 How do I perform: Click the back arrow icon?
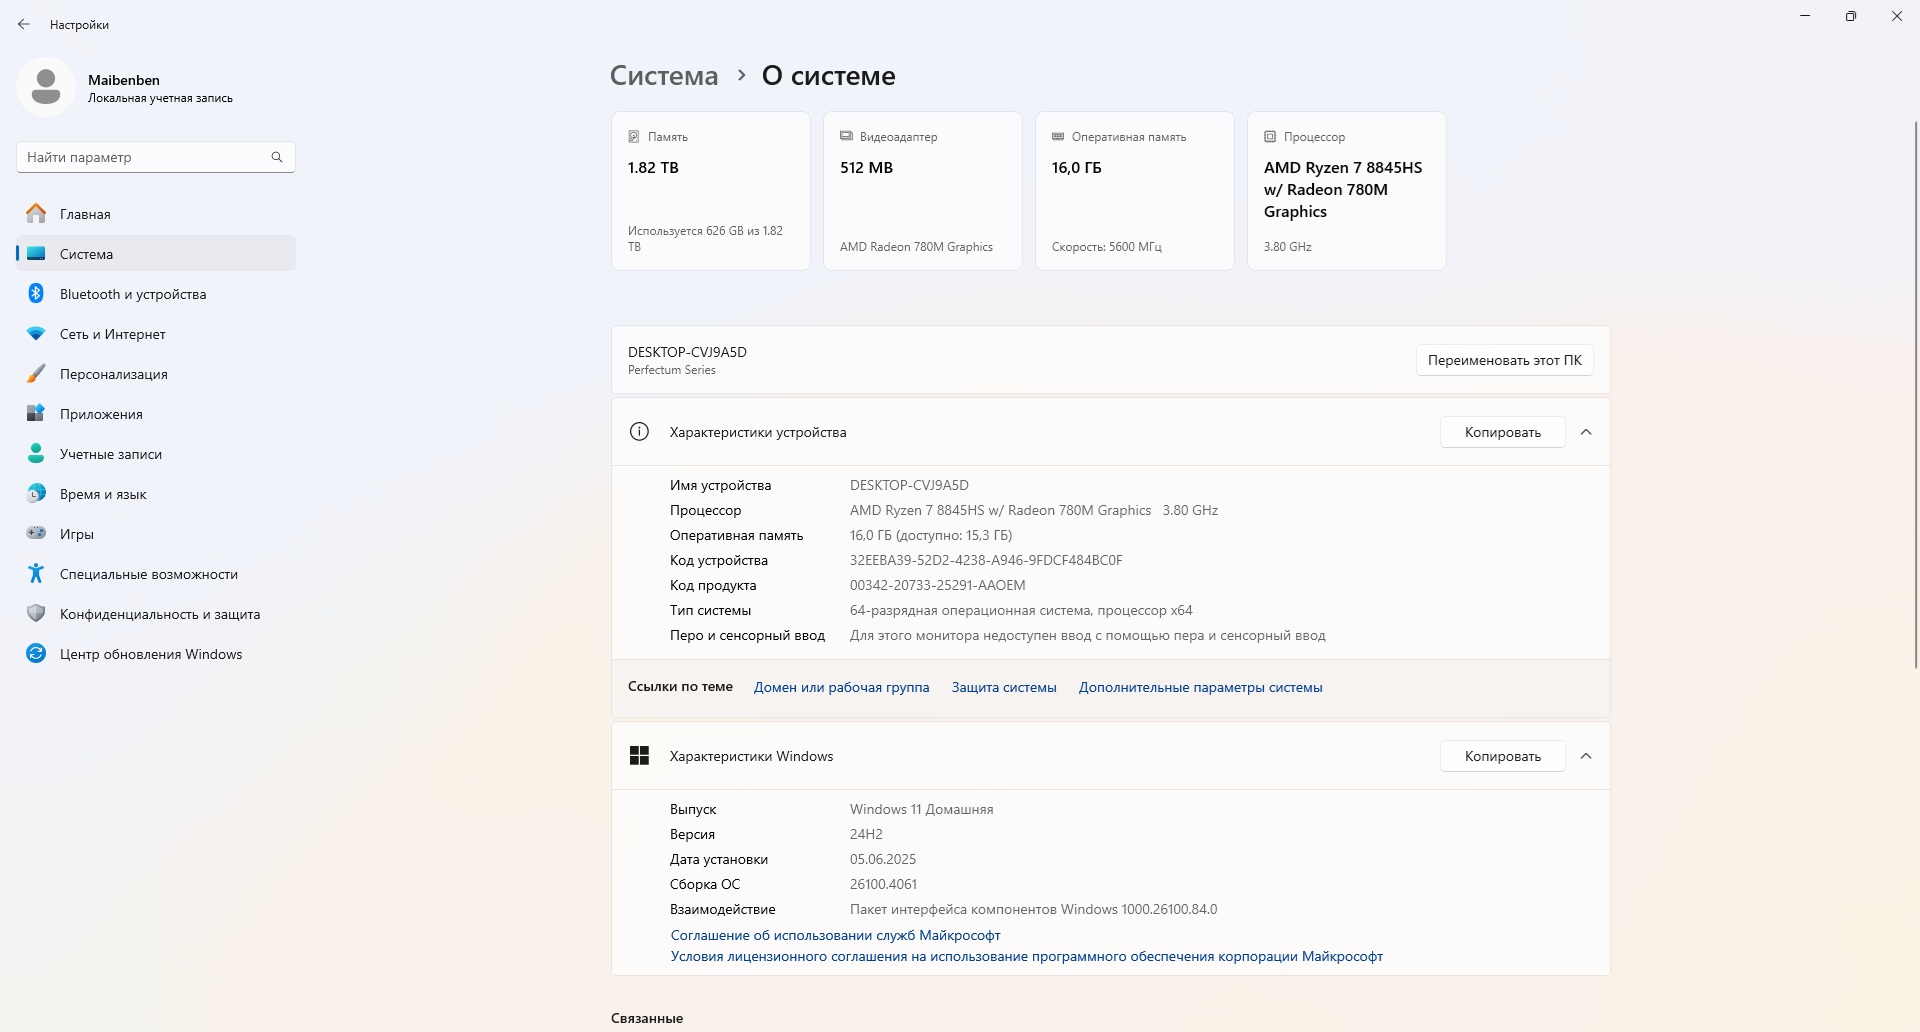click(24, 24)
